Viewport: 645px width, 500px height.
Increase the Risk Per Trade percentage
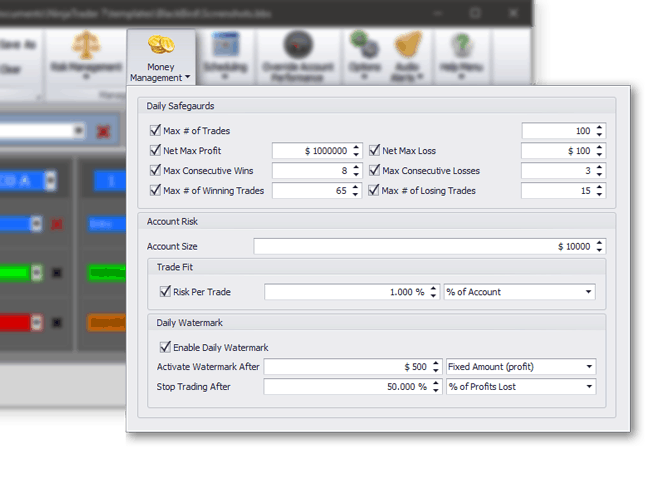(433, 288)
